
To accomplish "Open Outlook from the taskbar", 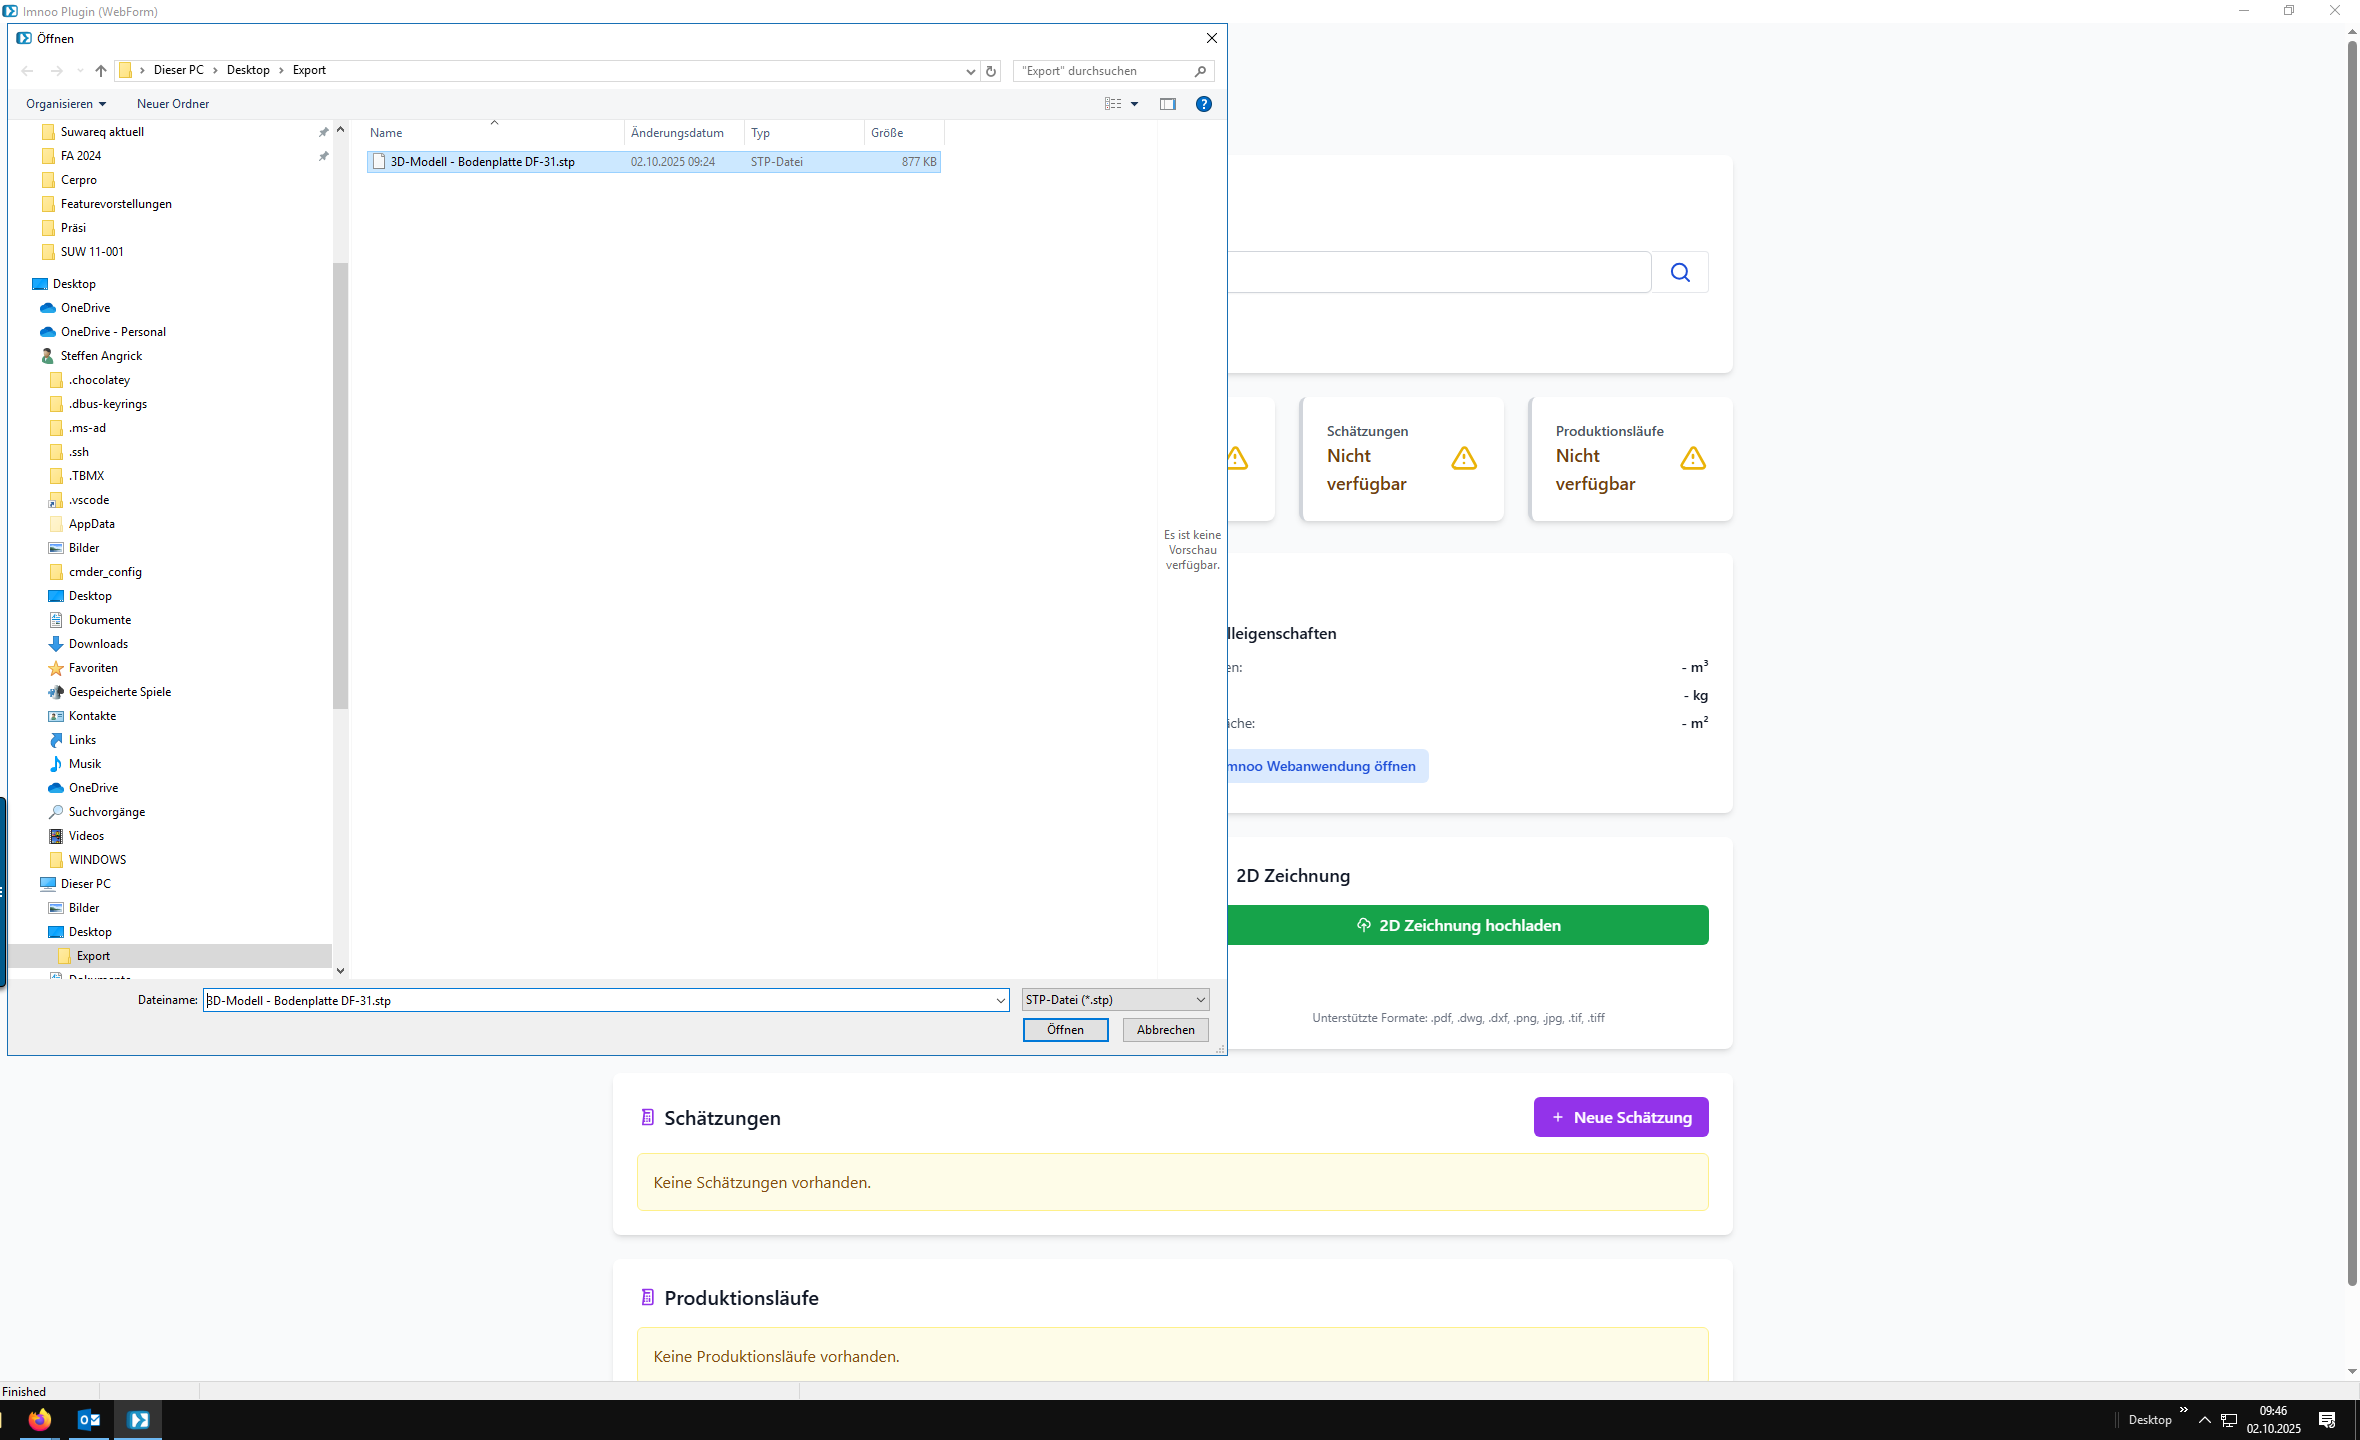I will (89, 1419).
